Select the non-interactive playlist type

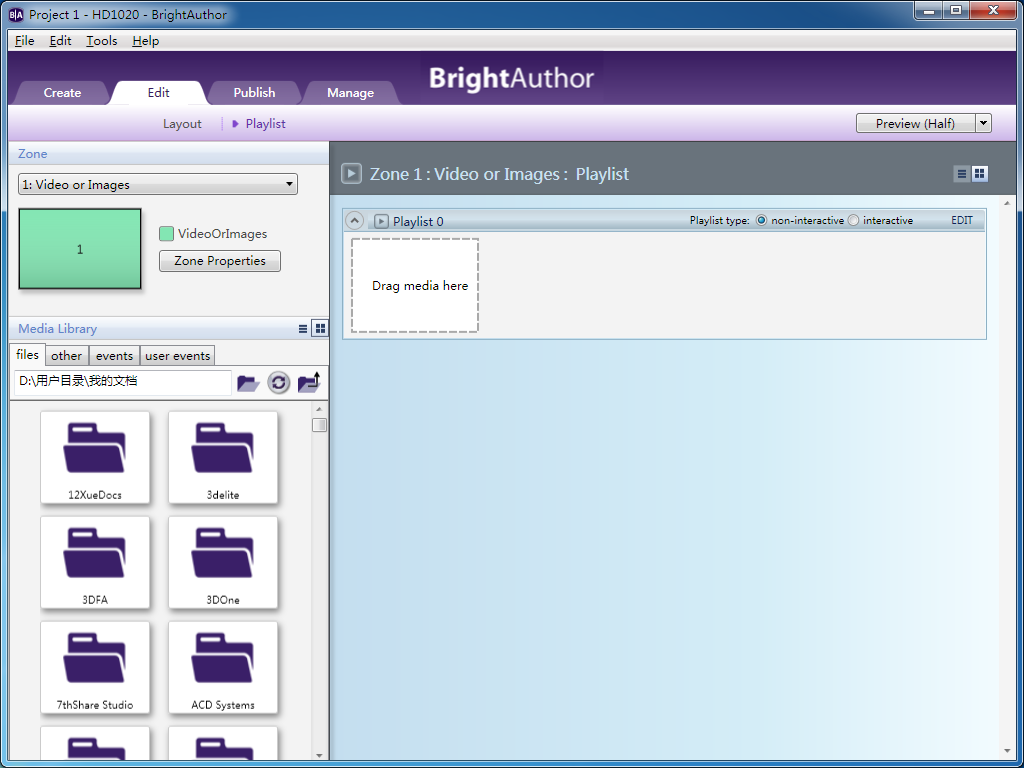[x=761, y=221]
